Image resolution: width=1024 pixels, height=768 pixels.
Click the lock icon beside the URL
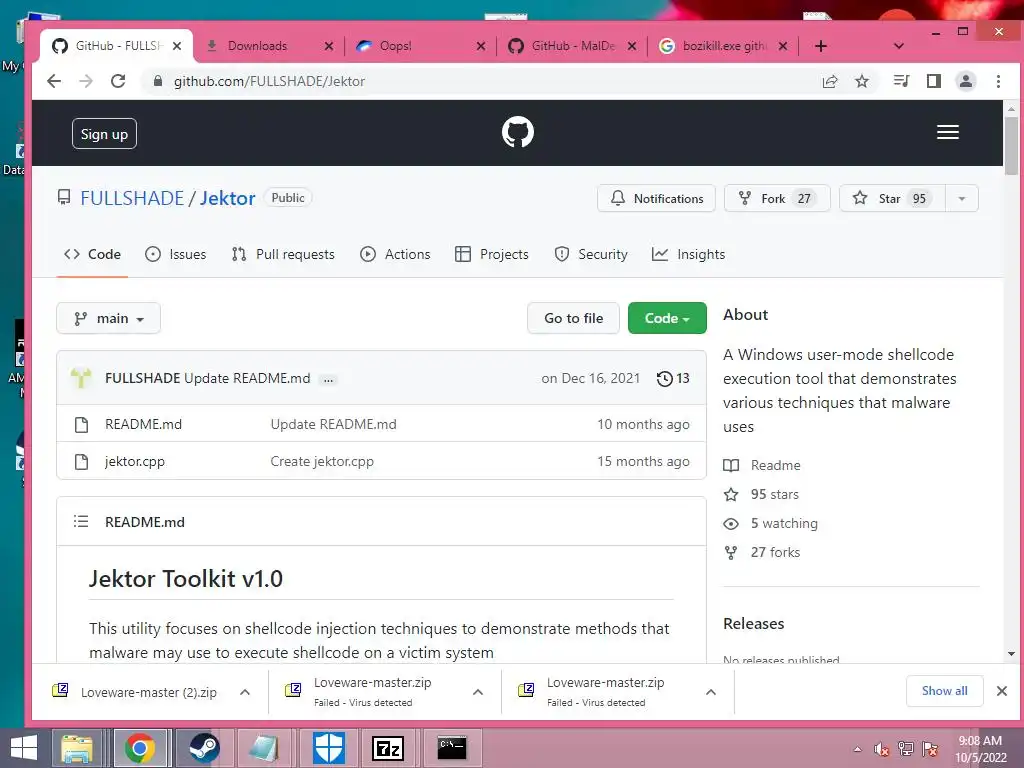157,81
